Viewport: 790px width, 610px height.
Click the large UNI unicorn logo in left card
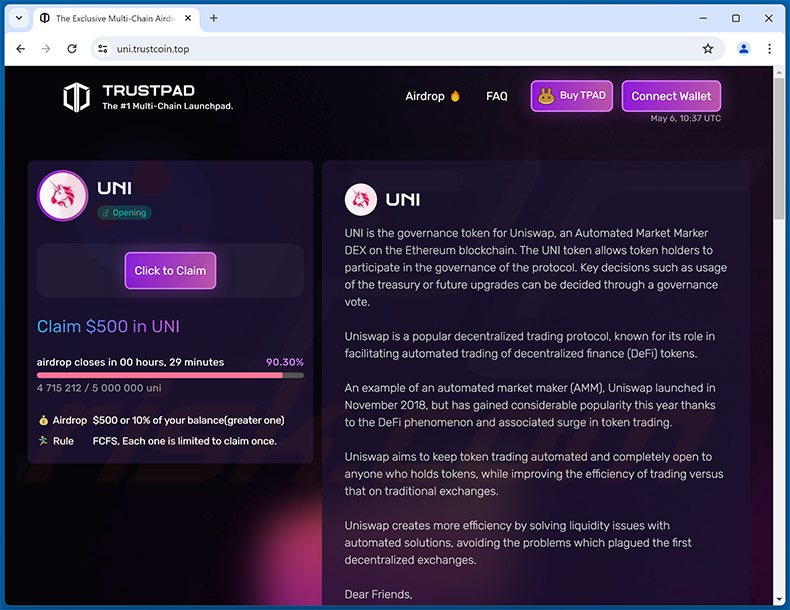click(62, 195)
